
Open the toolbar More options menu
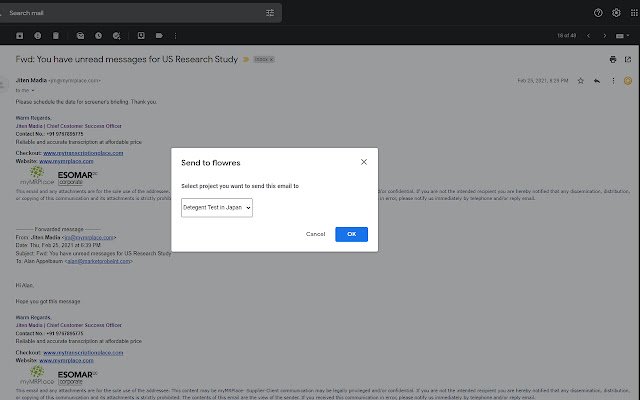176,36
